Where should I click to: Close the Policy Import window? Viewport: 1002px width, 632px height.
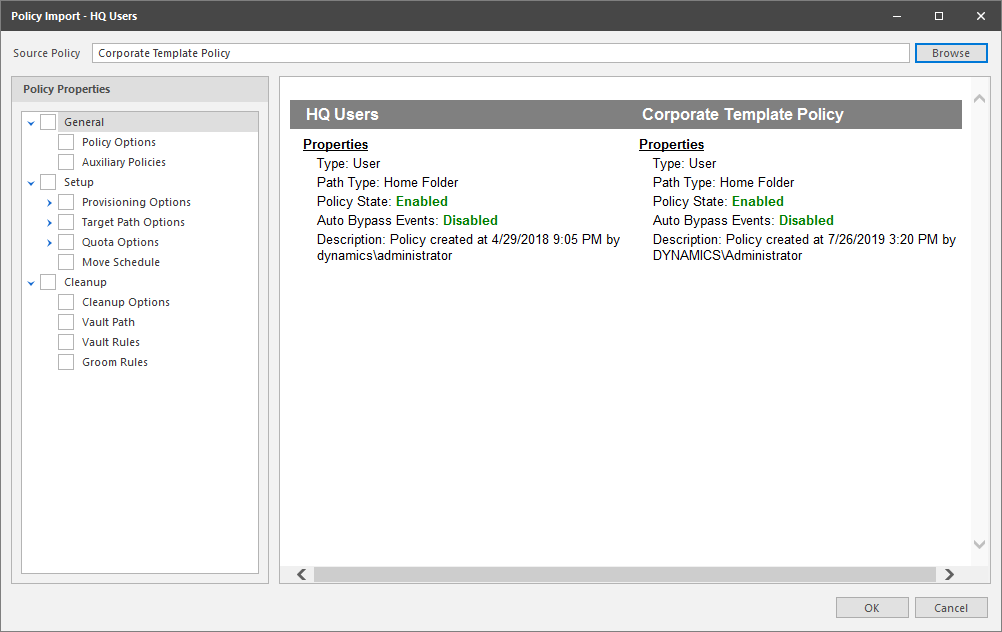tap(981, 16)
